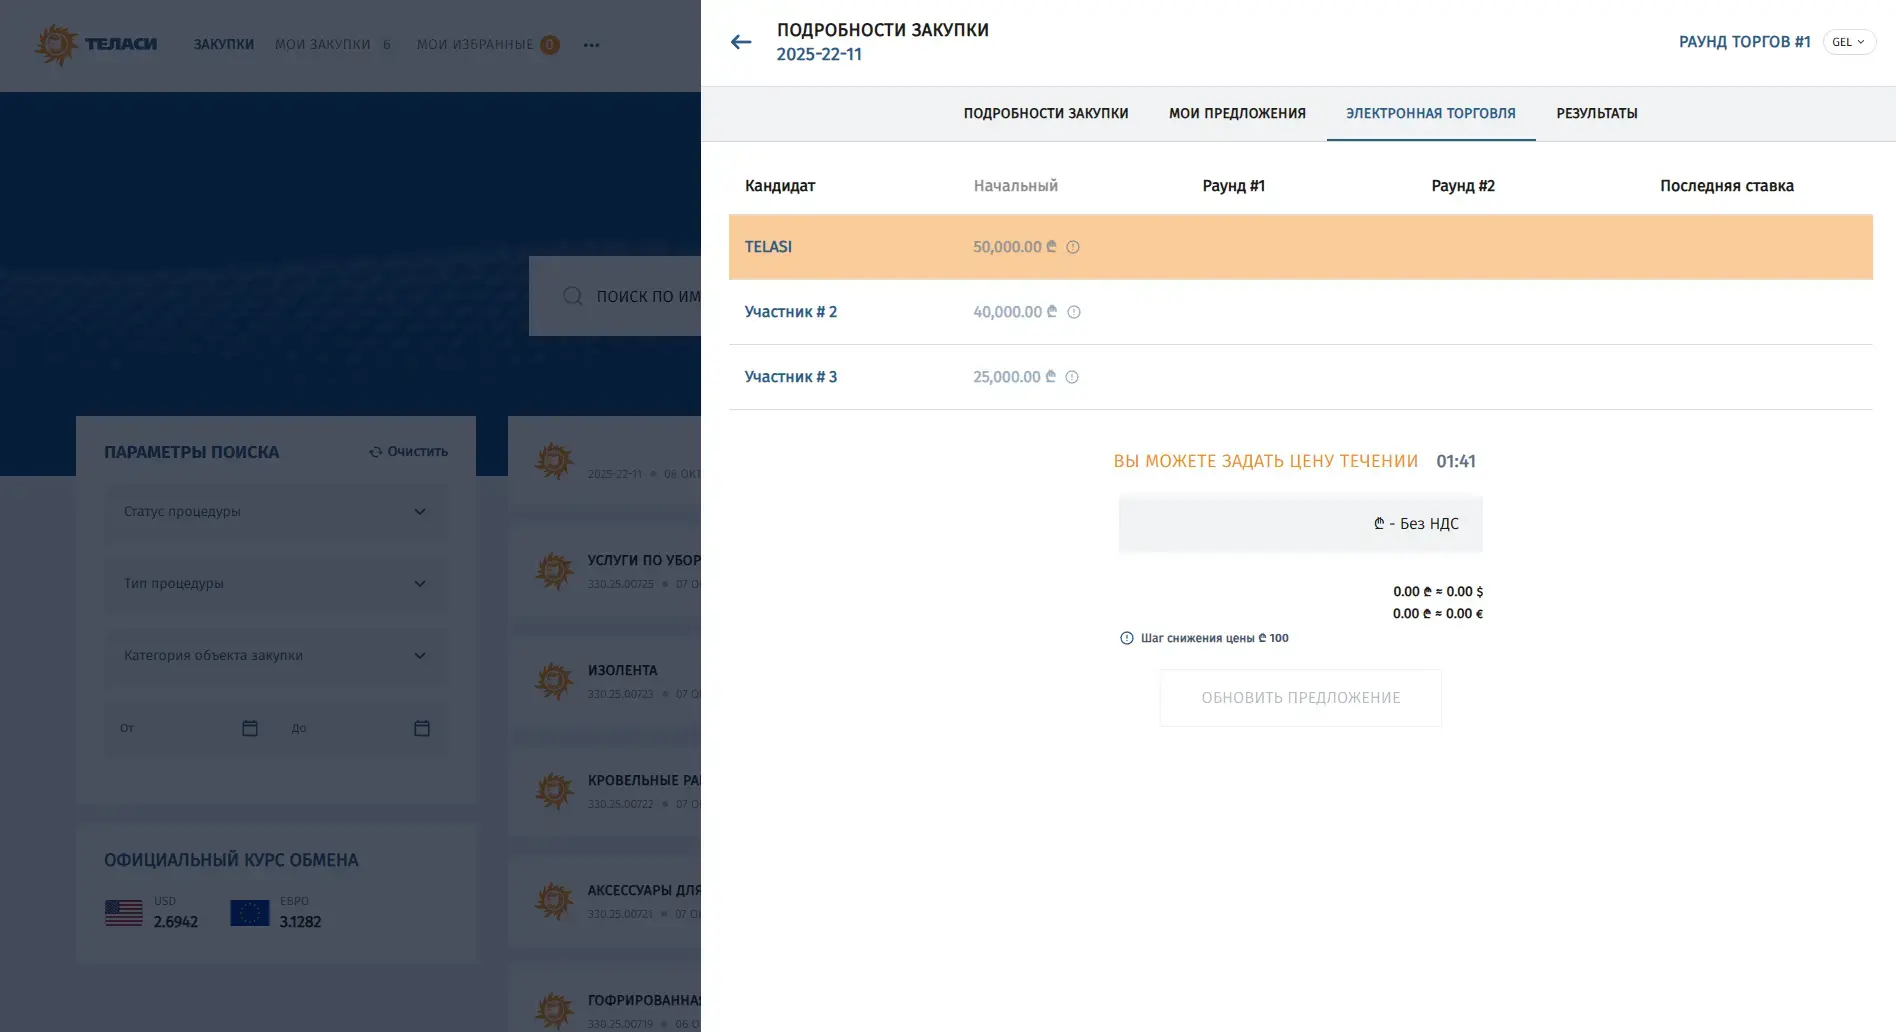1896x1032 pixels.
Task: Switch to 'Мои предложения' tab
Action: (x=1237, y=113)
